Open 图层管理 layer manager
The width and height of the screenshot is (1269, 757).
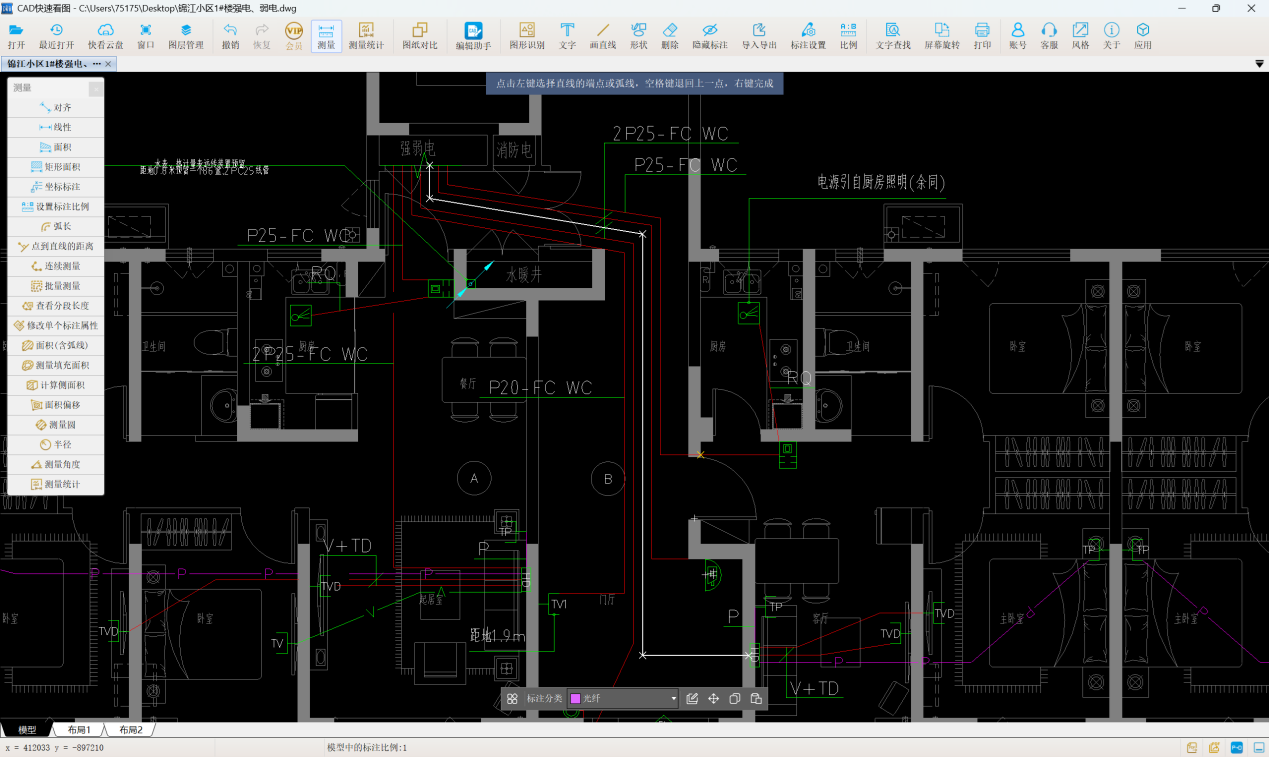tap(186, 36)
